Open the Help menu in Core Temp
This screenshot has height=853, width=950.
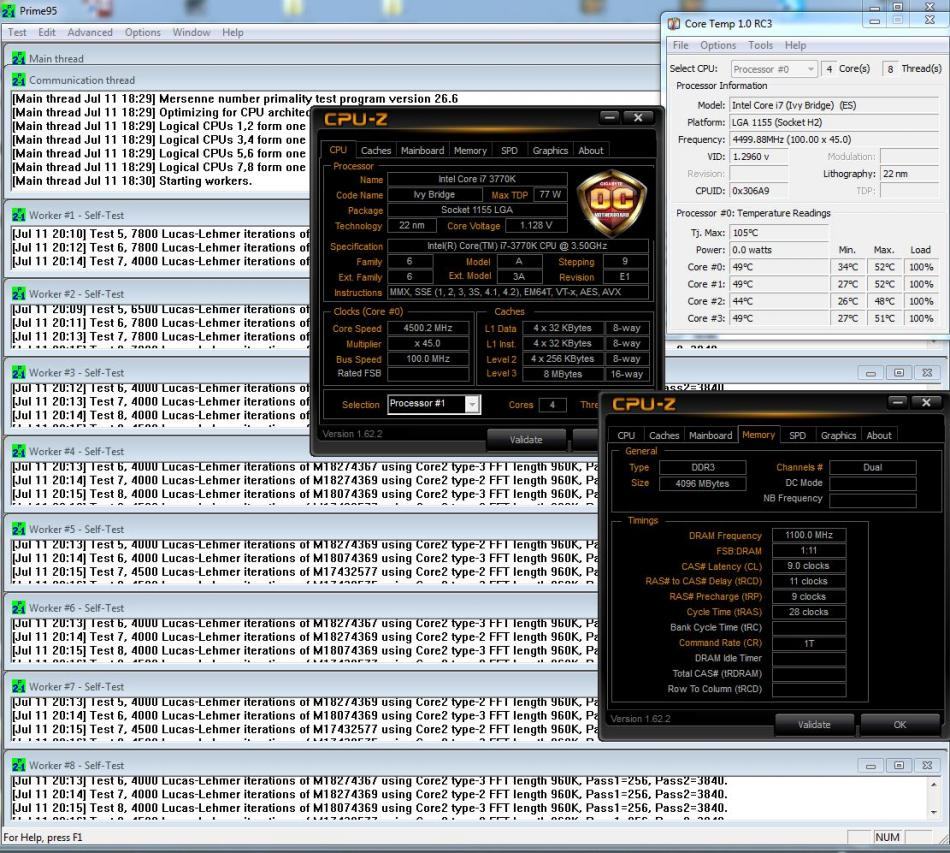tap(796, 45)
